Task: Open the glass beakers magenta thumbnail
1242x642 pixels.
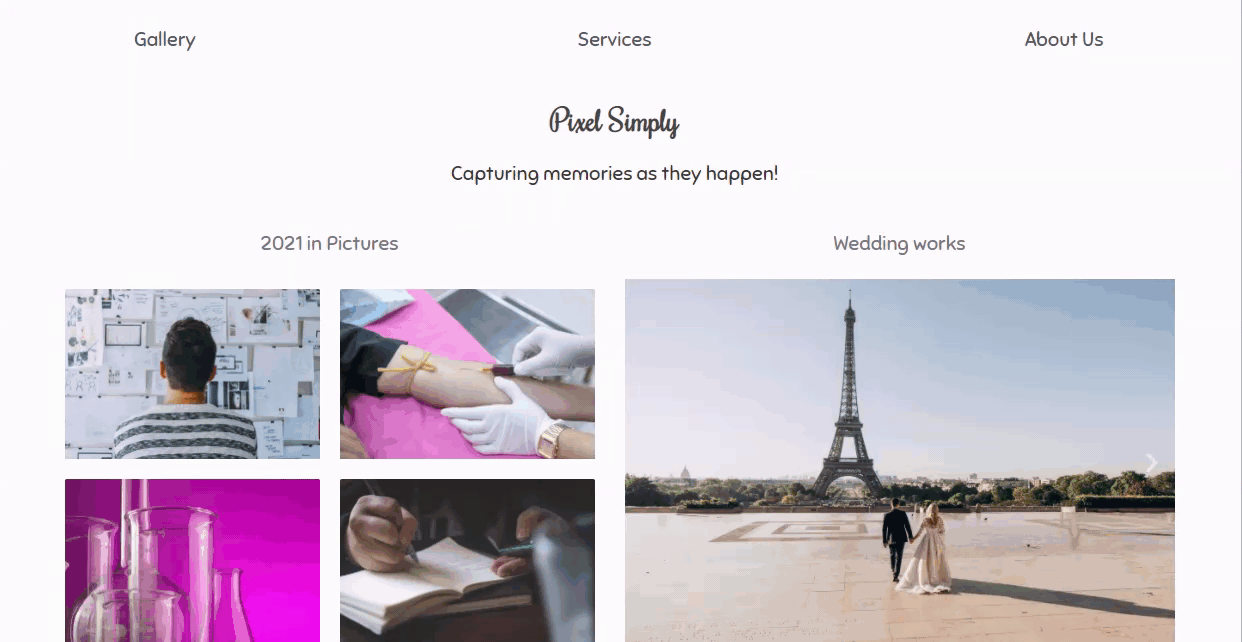Action: pos(192,560)
